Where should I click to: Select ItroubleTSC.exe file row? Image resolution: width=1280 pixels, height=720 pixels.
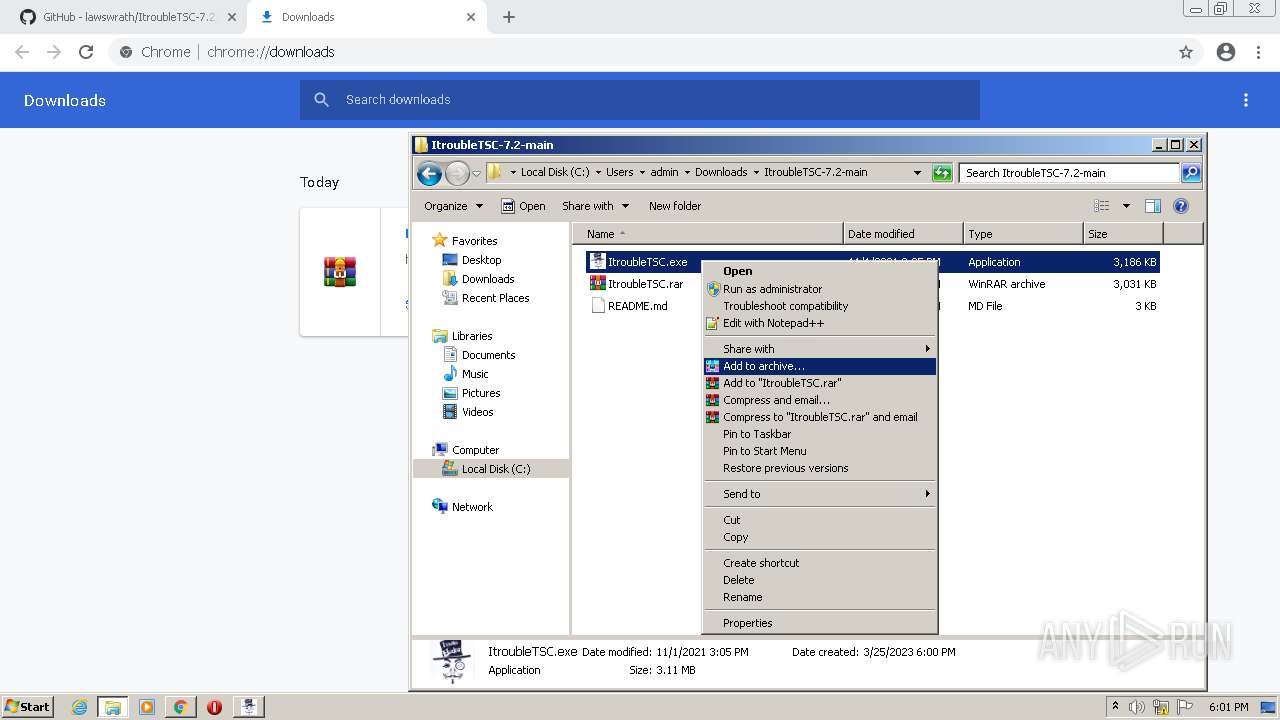click(x=873, y=262)
